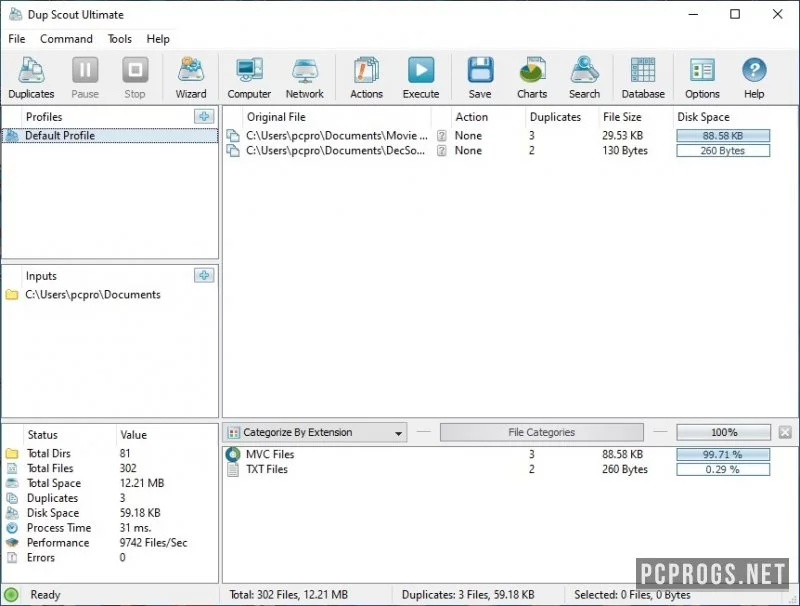The height and width of the screenshot is (606, 800).
Task: Click the Duplicates toolbar icon
Action: click(31, 78)
